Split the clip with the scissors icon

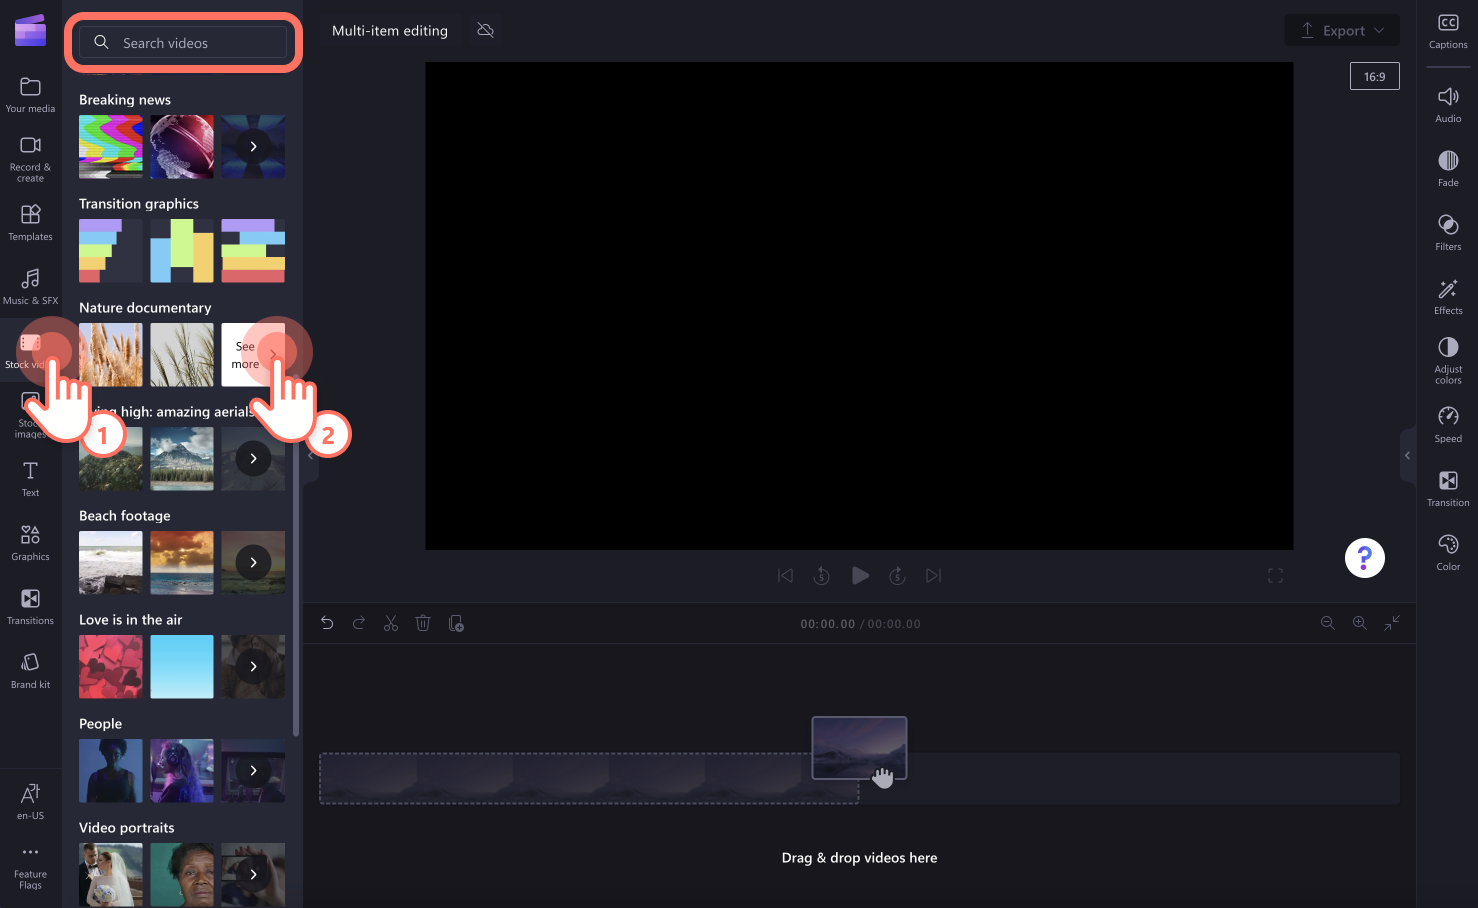(391, 622)
